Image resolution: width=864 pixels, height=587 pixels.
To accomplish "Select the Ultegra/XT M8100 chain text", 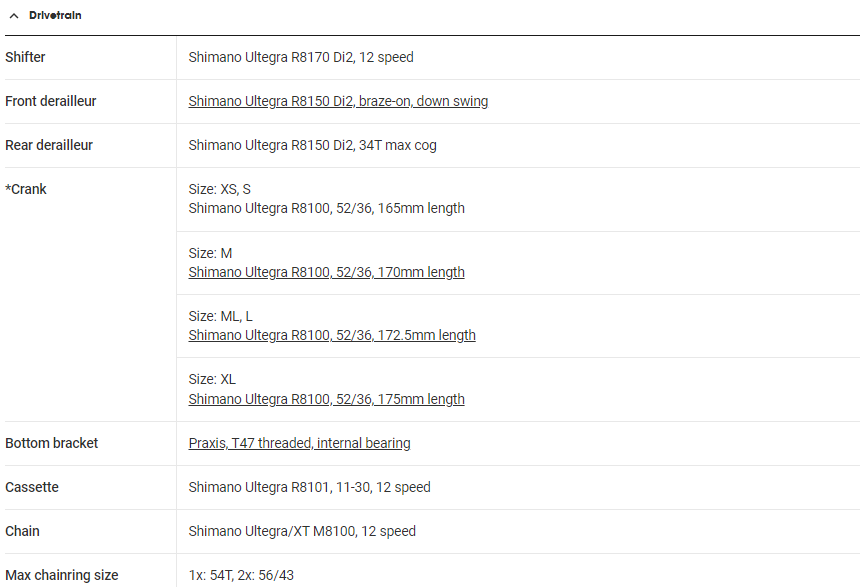I will [302, 531].
